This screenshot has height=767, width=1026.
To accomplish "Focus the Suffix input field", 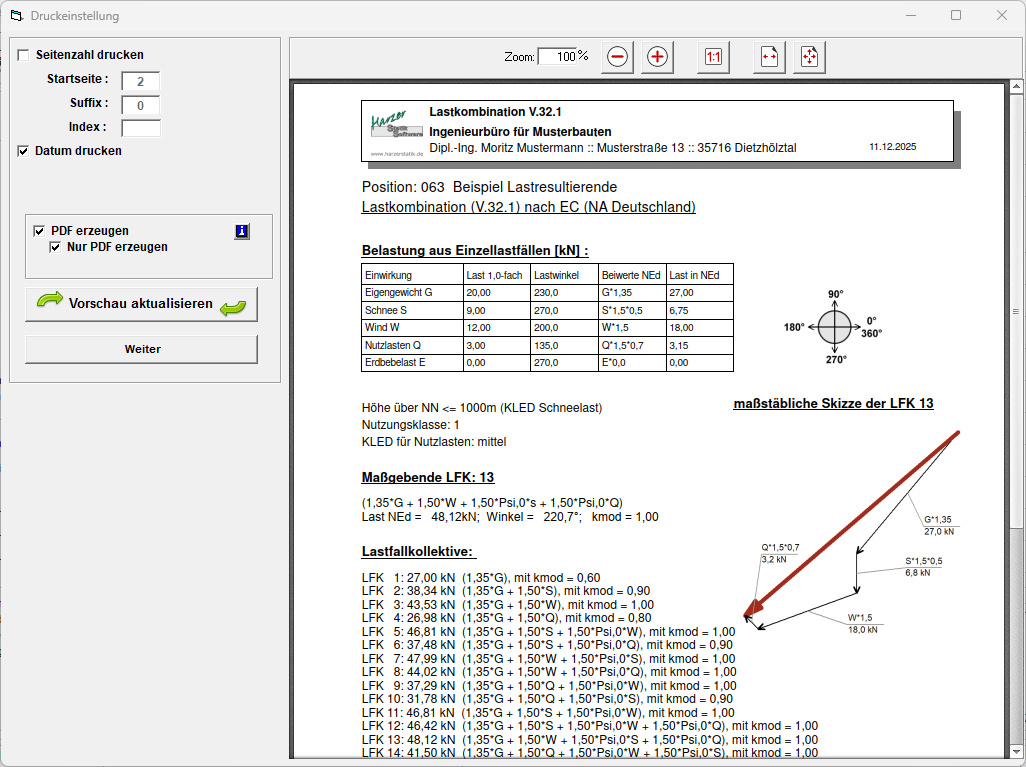I will coord(141,105).
